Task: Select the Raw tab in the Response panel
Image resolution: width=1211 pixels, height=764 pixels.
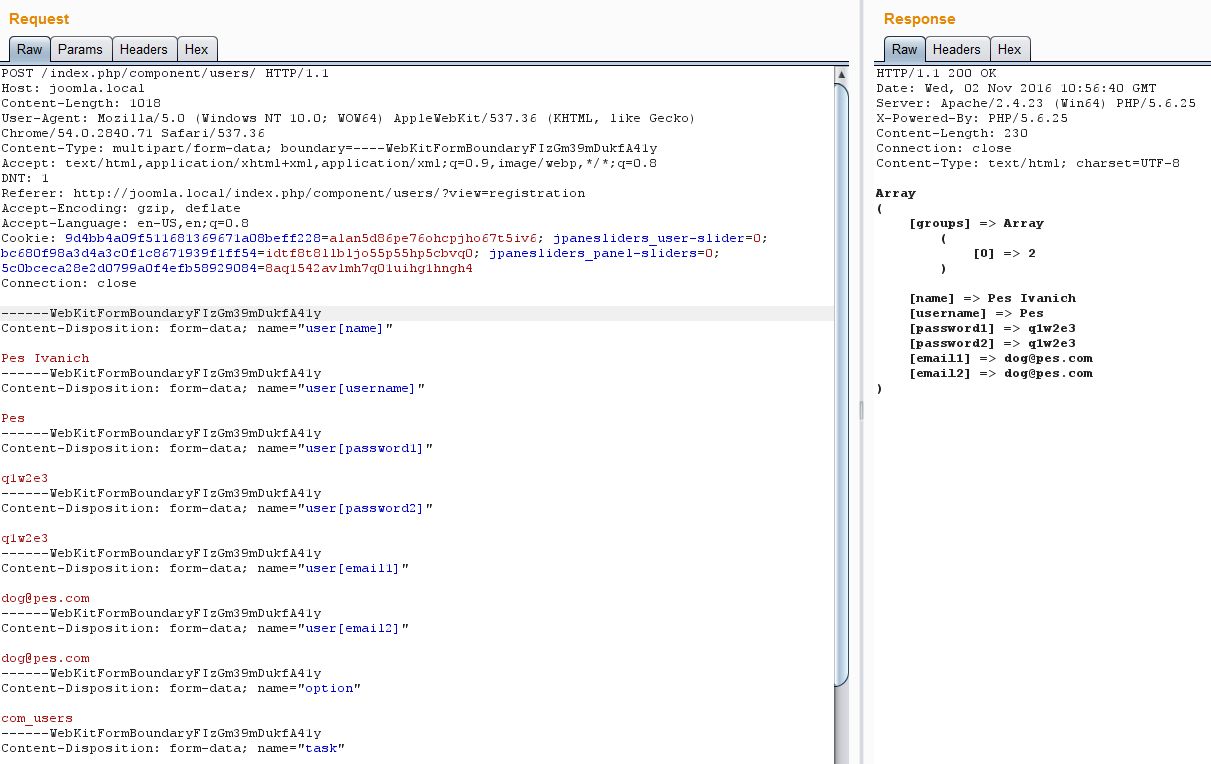Action: click(x=903, y=49)
